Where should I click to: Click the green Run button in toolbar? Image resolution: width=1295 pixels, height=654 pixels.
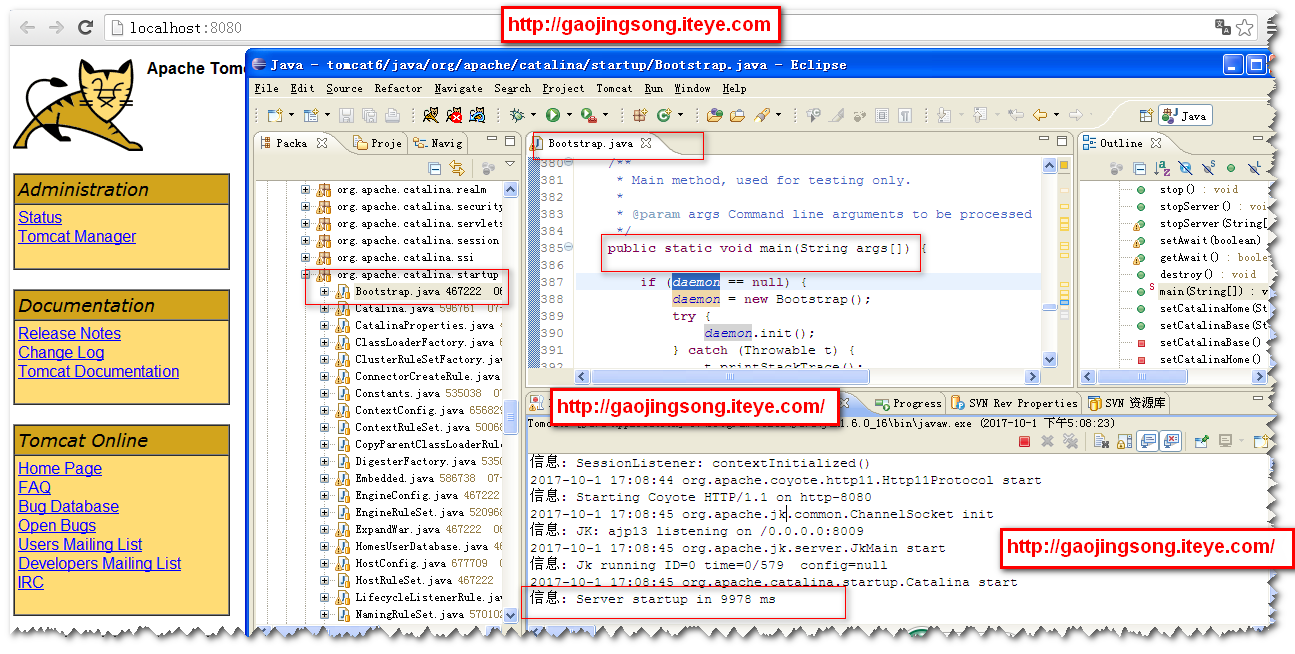pyautogui.click(x=552, y=116)
